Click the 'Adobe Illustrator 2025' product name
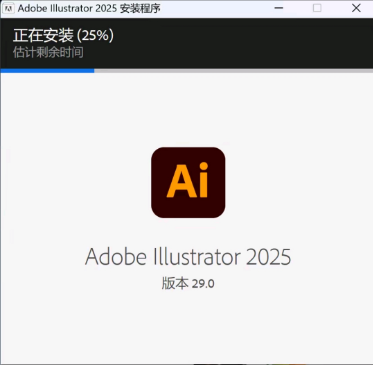The image size is (373, 365). click(x=188, y=257)
